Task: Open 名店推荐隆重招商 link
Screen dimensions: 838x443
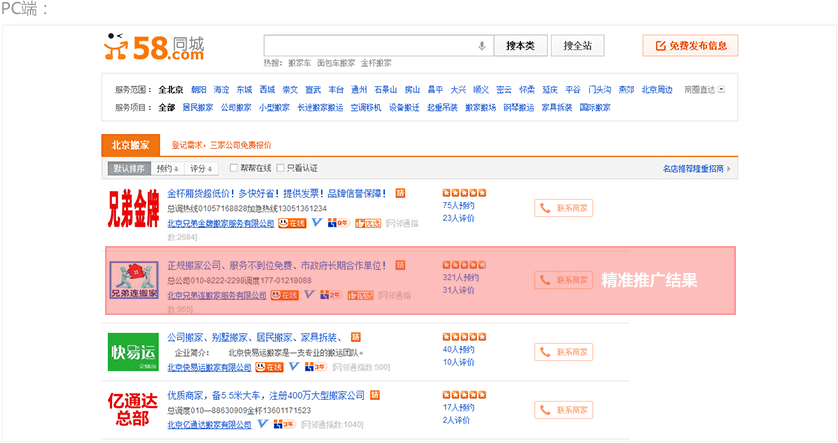Action: click(696, 168)
